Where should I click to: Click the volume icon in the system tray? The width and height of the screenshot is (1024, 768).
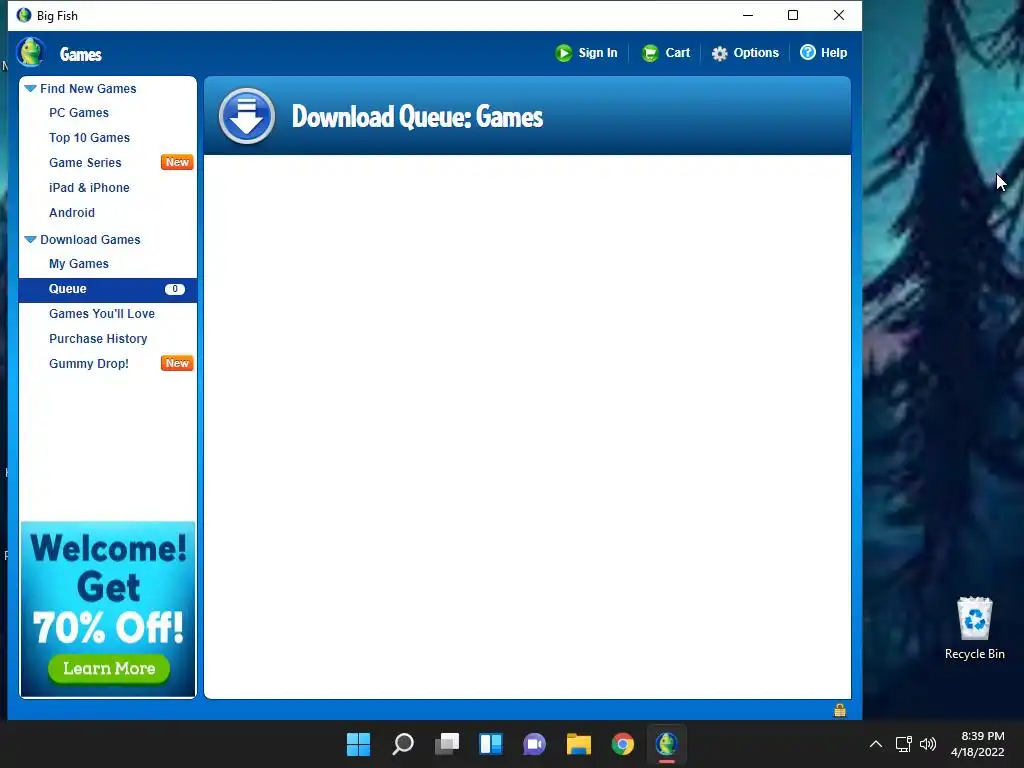click(x=928, y=744)
